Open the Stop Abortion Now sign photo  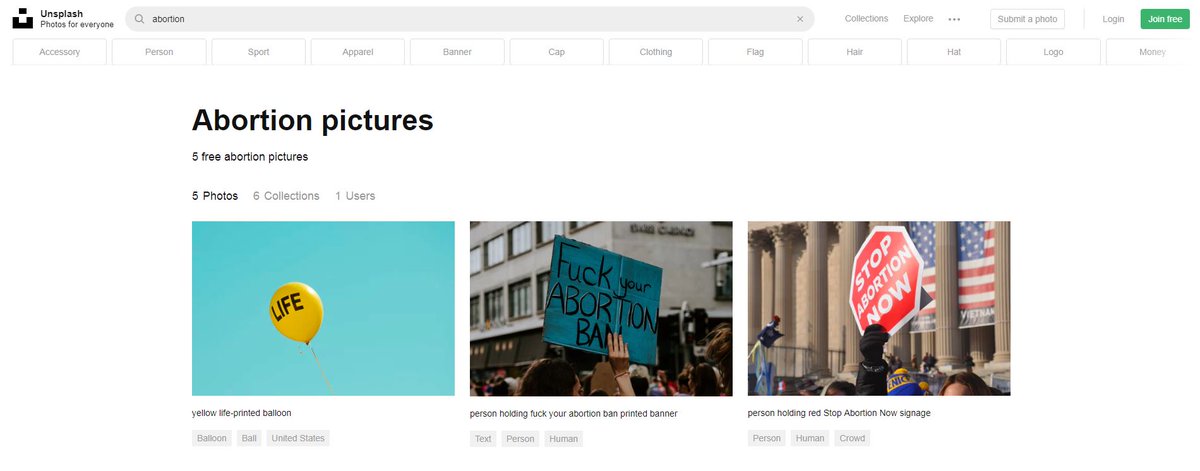pyautogui.click(x=879, y=309)
